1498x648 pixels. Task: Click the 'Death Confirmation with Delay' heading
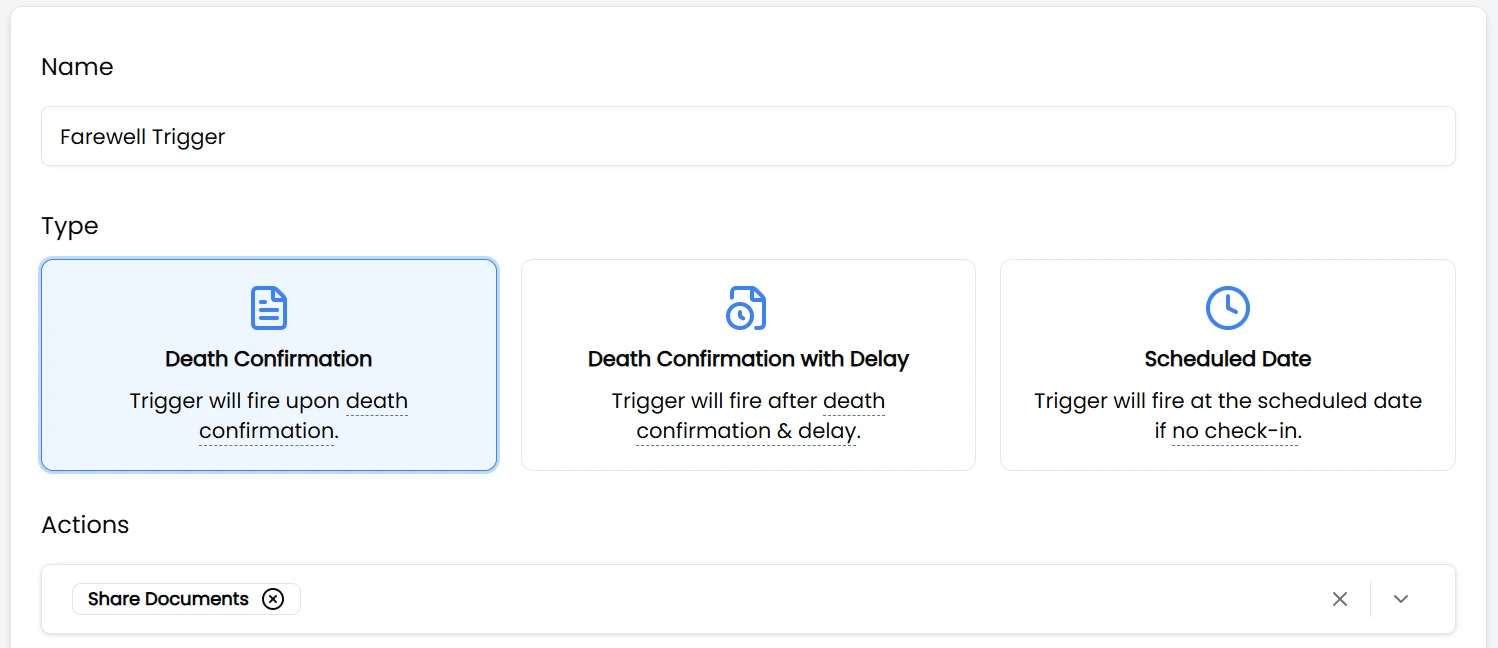(748, 359)
